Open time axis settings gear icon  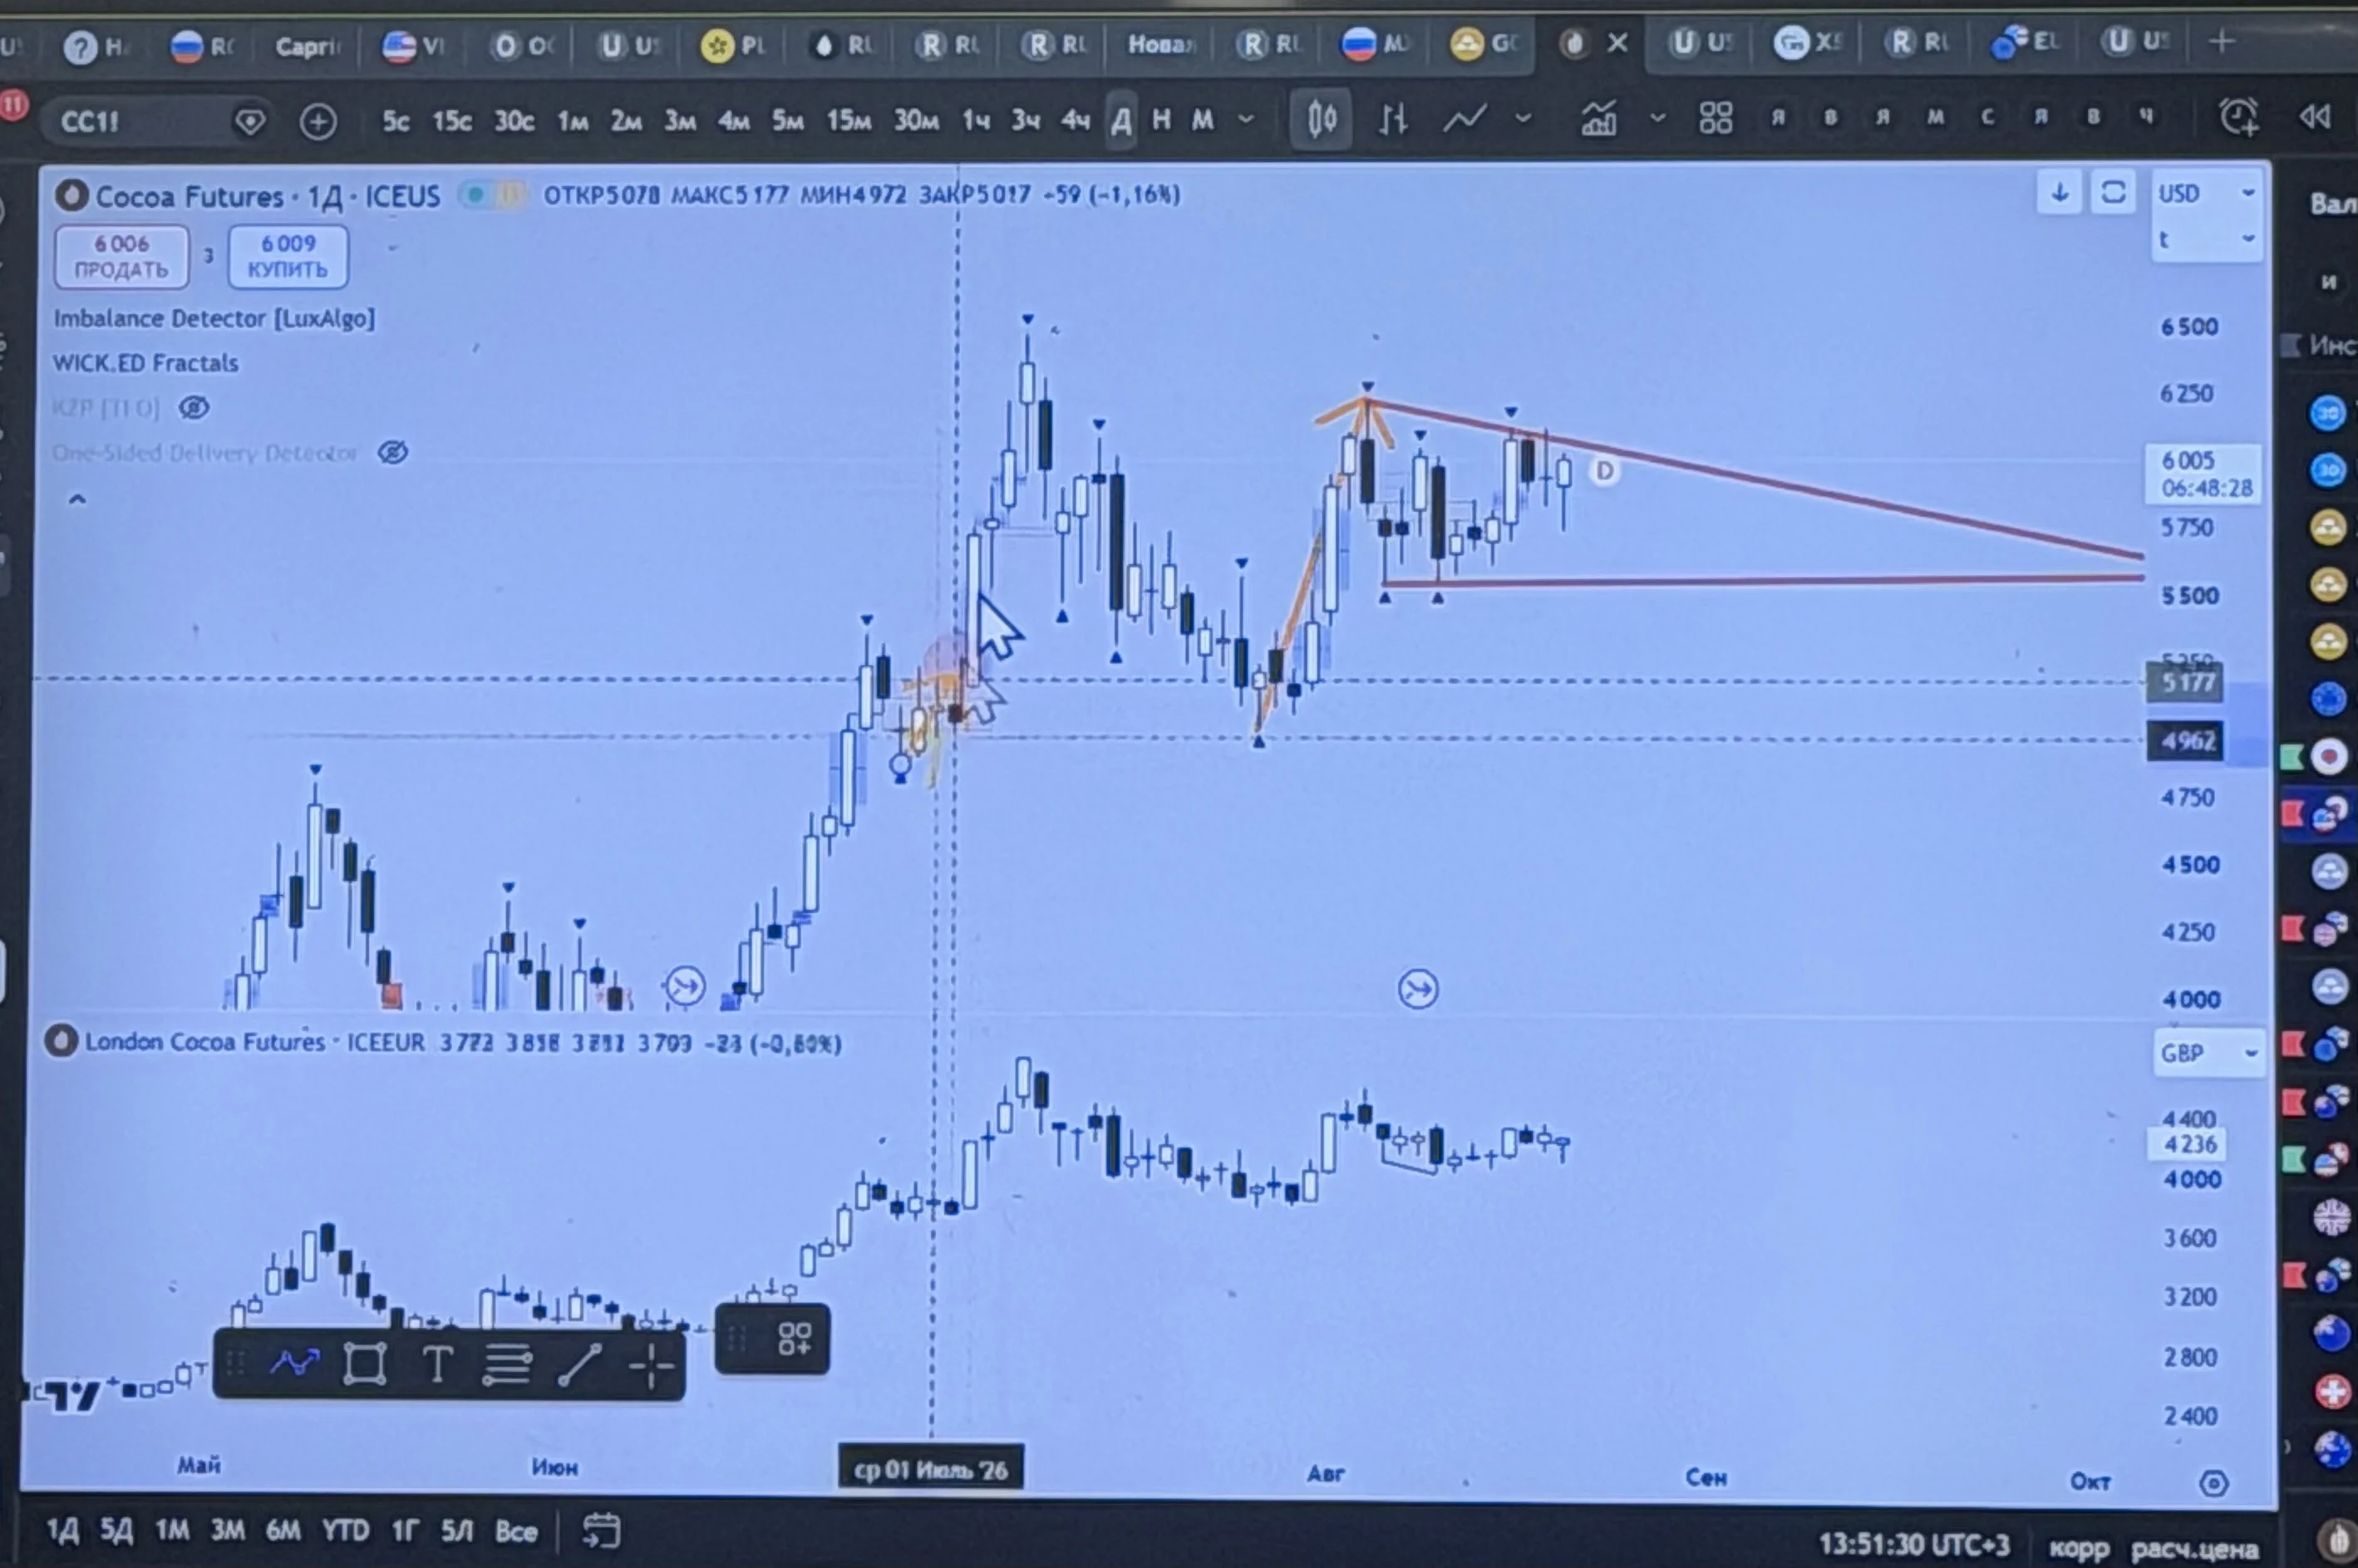click(2214, 1482)
